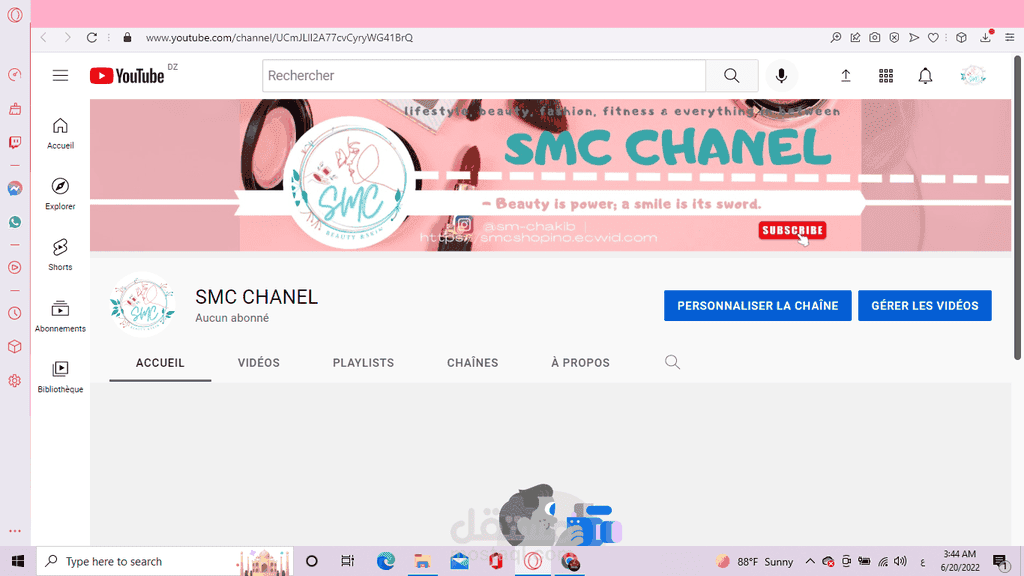The height and width of the screenshot is (576, 1024).
Task: Click the page vertical scrollbar
Action: [1017, 208]
